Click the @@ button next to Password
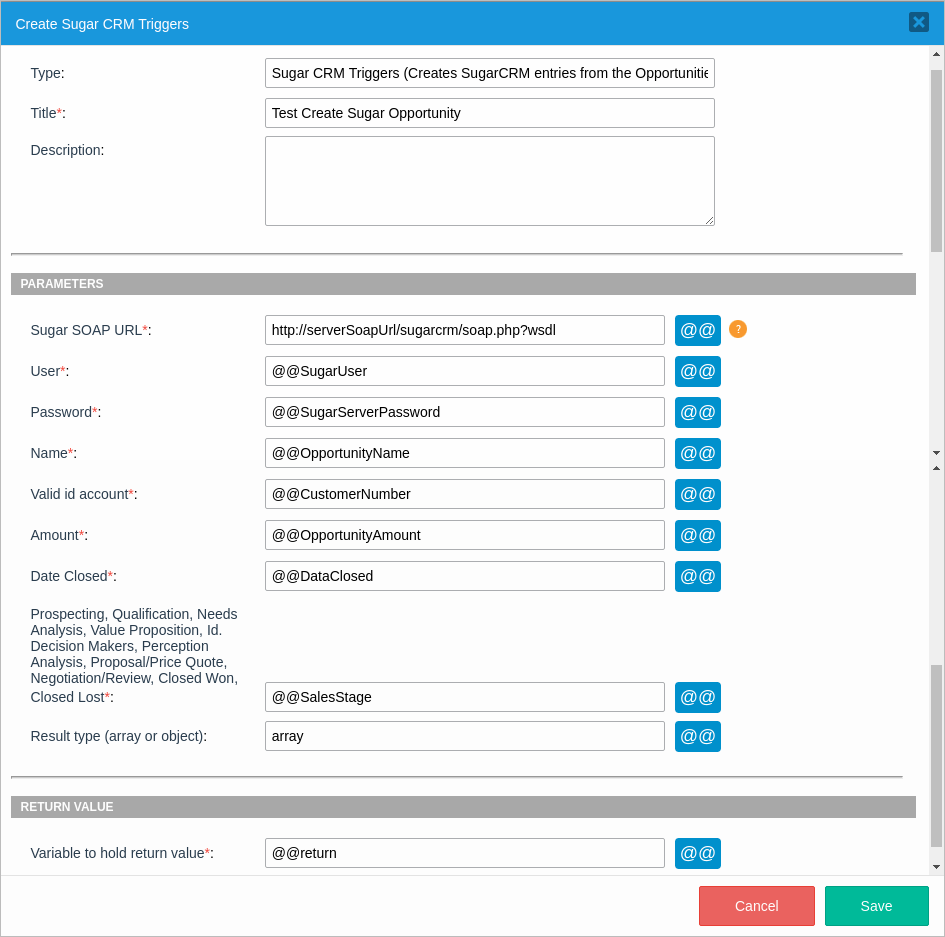This screenshot has width=945, height=937. 697,412
